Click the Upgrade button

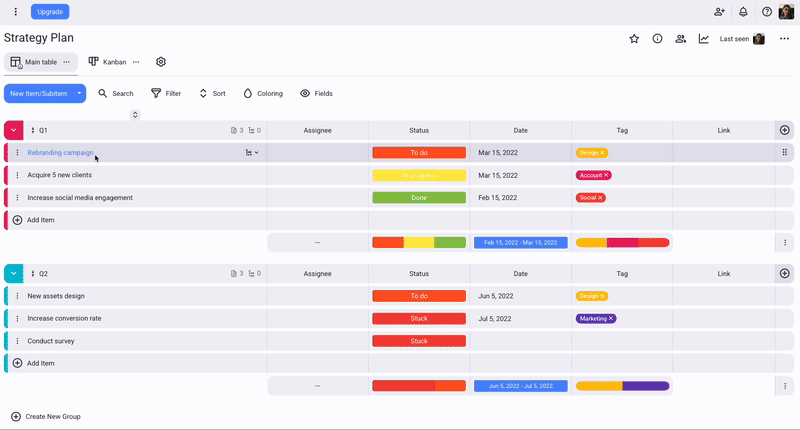pyautogui.click(x=50, y=12)
